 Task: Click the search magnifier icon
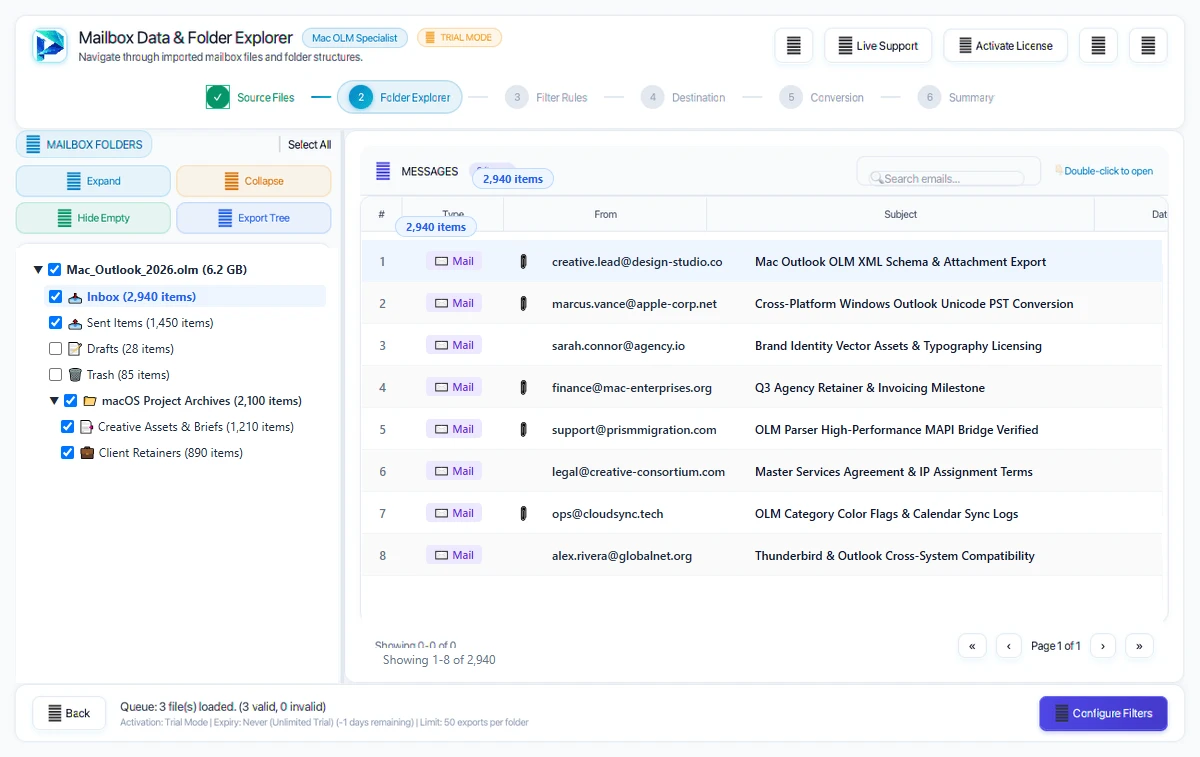pyautogui.click(x=876, y=178)
